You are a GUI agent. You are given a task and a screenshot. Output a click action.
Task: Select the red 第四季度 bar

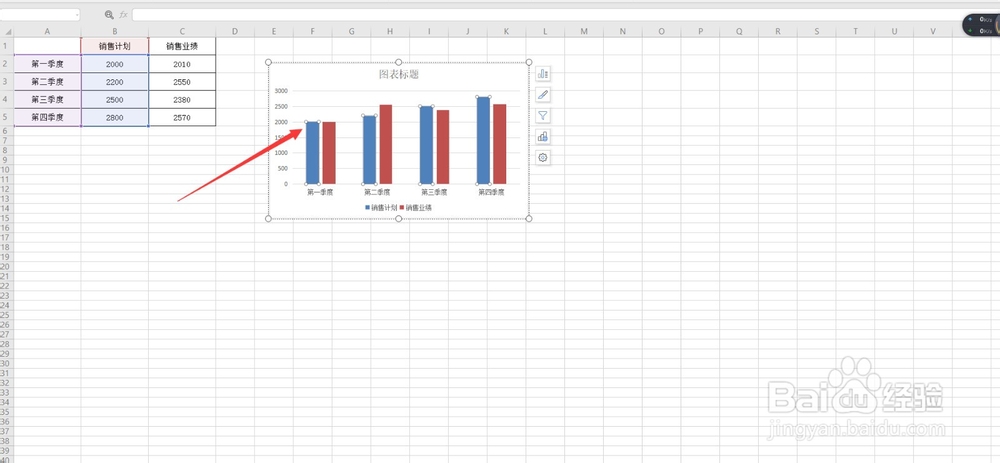point(499,143)
